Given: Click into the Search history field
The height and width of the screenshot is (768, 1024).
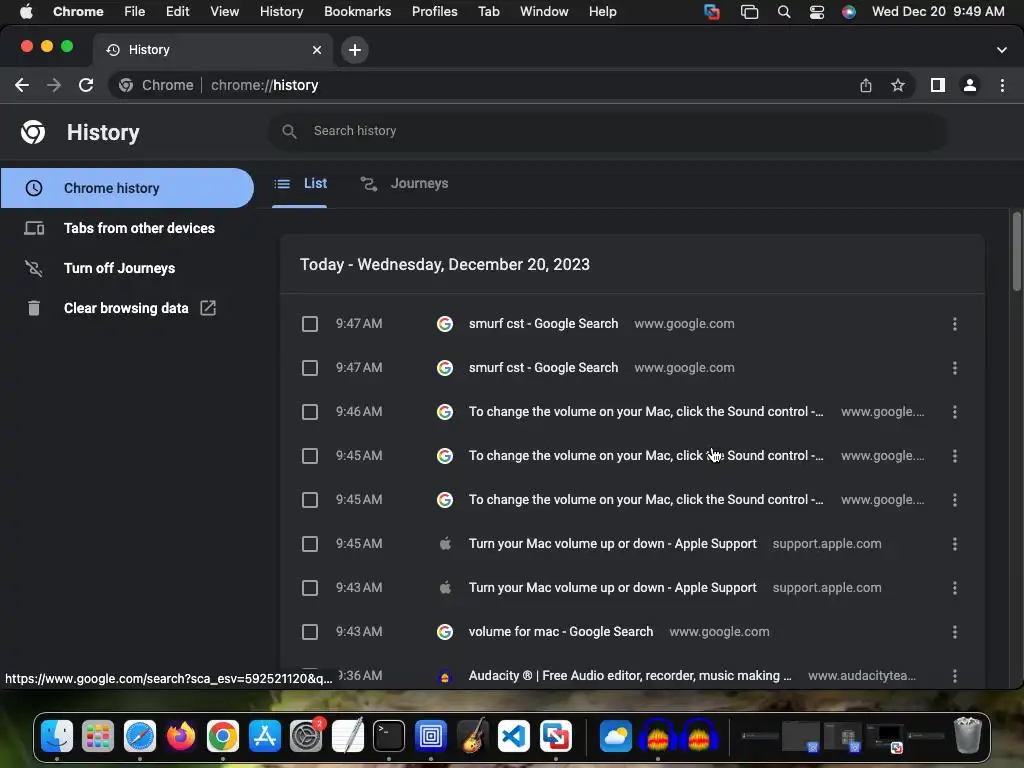Looking at the screenshot, I should click(607, 131).
